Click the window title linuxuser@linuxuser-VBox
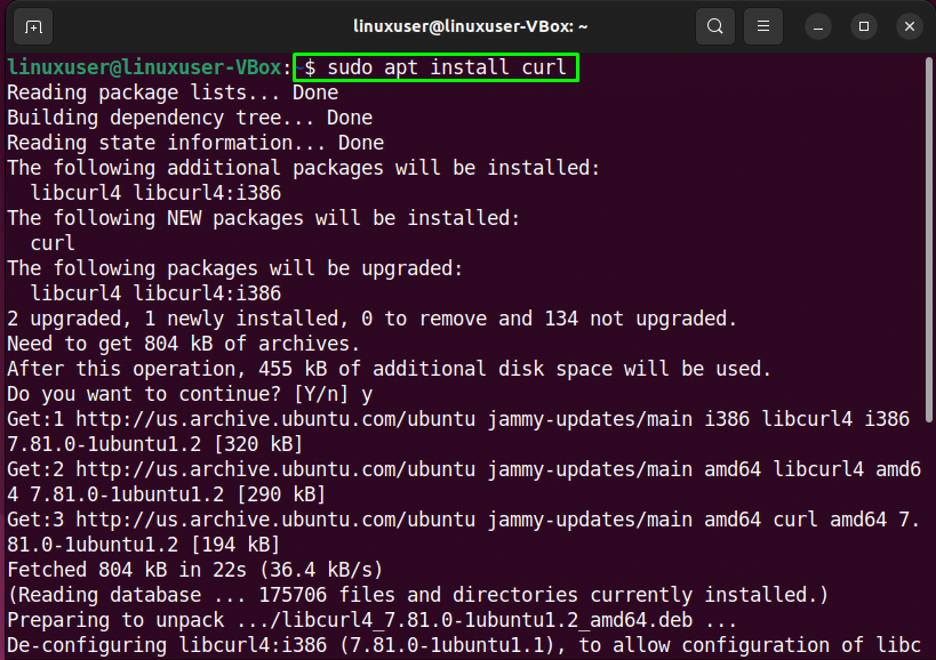Screen dimensions: 936x660 (x=470, y=26)
